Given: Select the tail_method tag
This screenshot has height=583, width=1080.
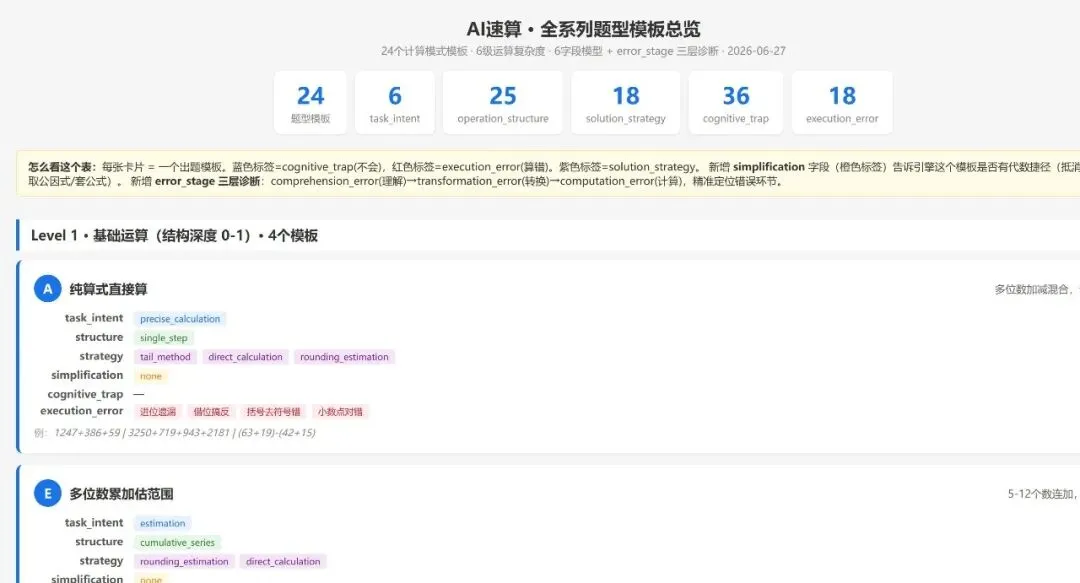Looking at the screenshot, I should [165, 357].
